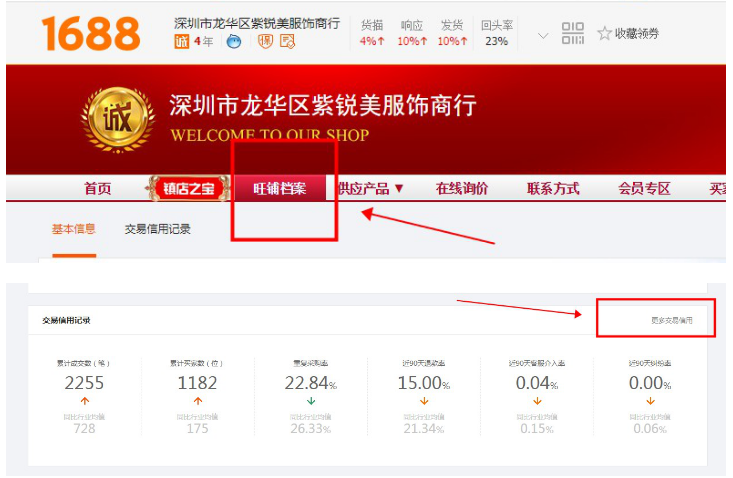Click the shop name in the top header
This screenshot has width=733, height=478.
pyautogui.click(x=257, y=23)
